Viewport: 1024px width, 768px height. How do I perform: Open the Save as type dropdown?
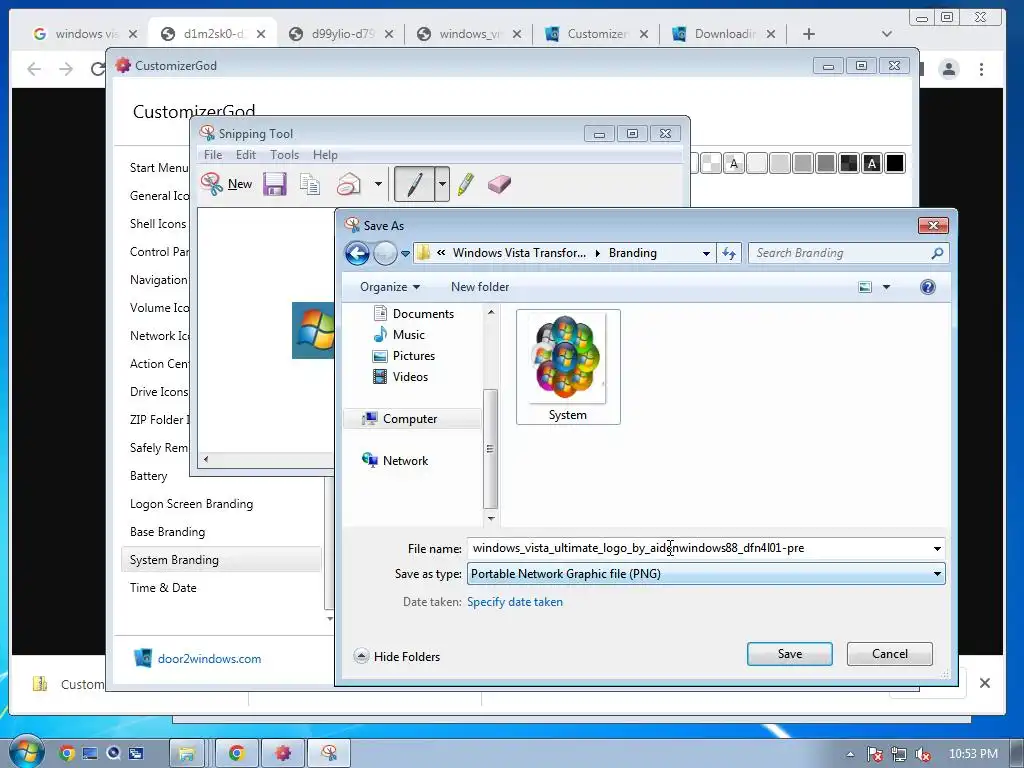click(x=706, y=574)
